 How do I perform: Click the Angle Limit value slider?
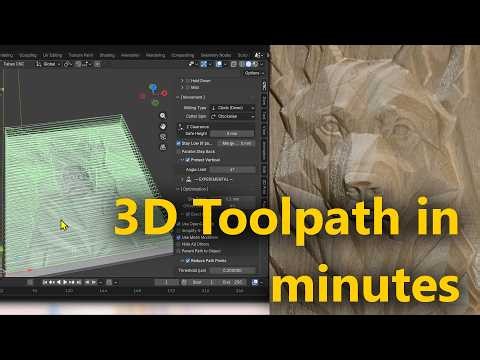tap(232, 170)
